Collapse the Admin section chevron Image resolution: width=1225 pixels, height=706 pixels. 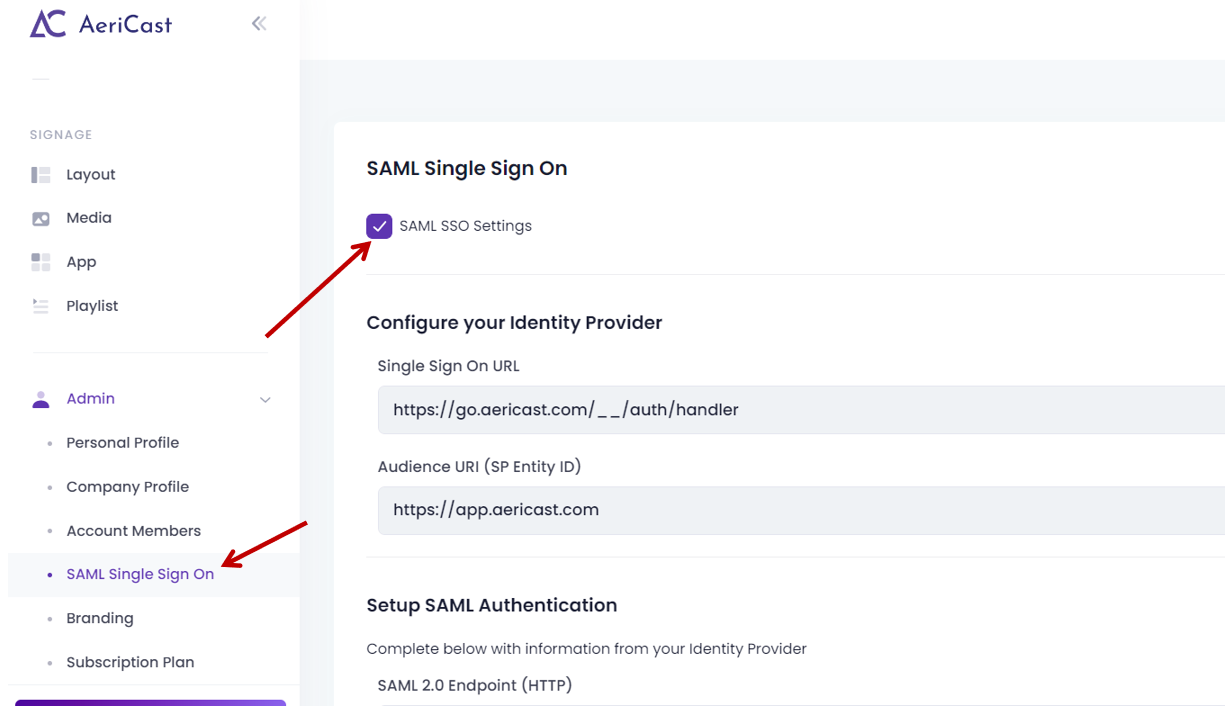265,400
